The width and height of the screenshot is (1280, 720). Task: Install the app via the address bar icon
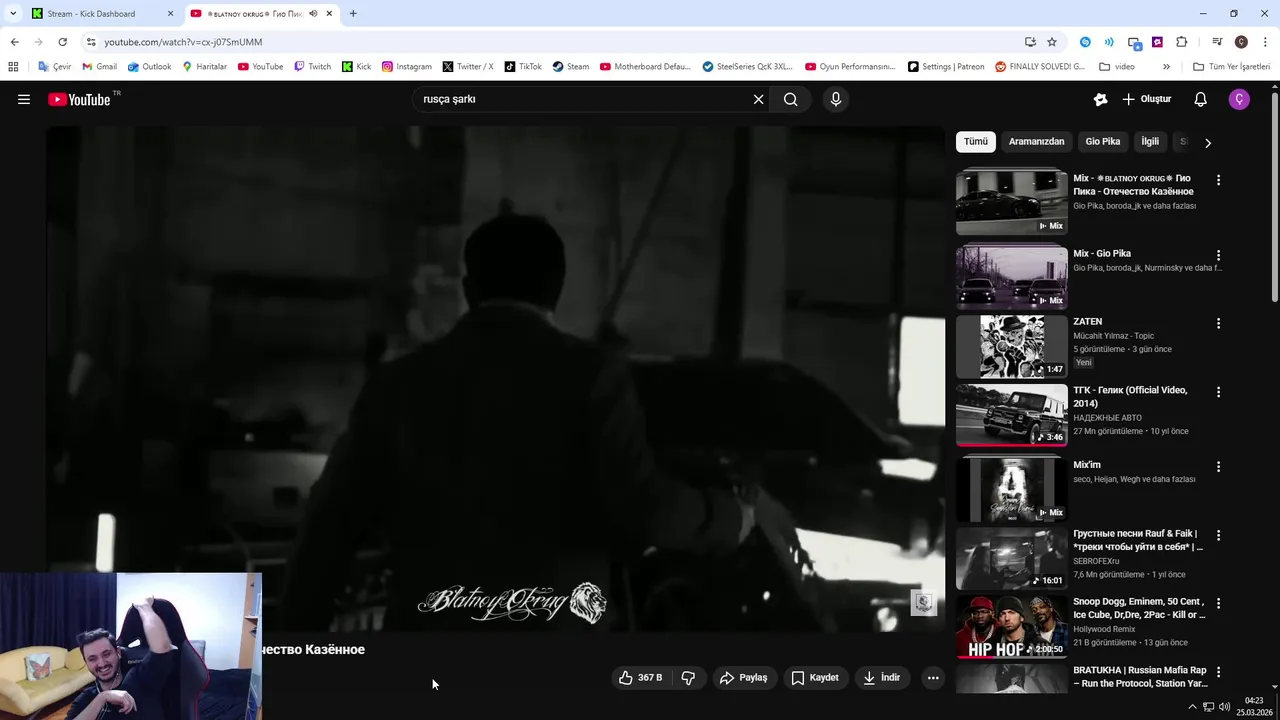(1030, 42)
